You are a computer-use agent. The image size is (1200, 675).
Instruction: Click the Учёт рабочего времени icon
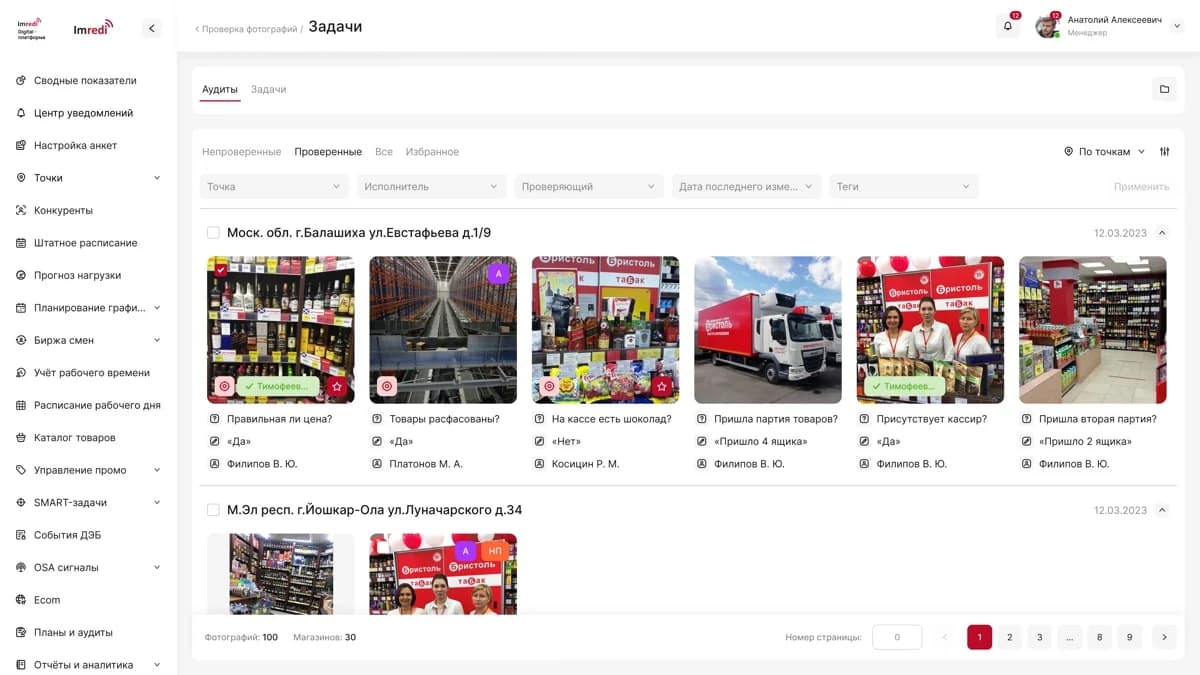(x=22, y=373)
